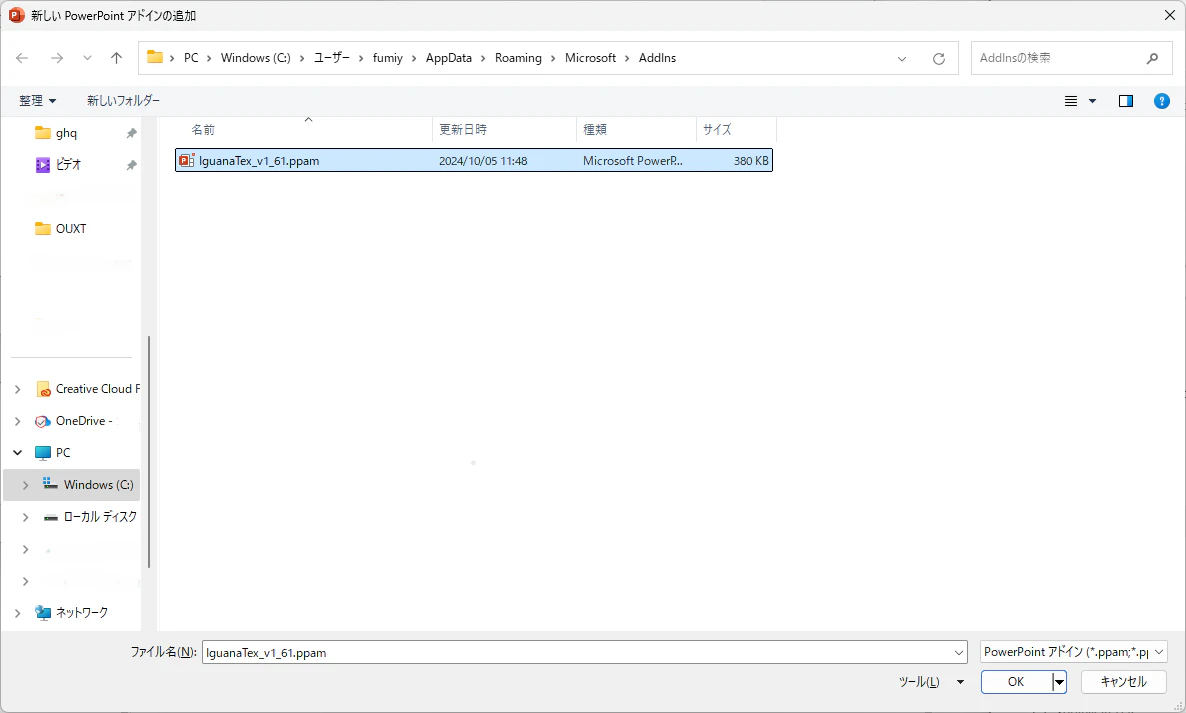The image size is (1186, 713).
Task: Expand ネットワーク node
Action: [x=17, y=613]
